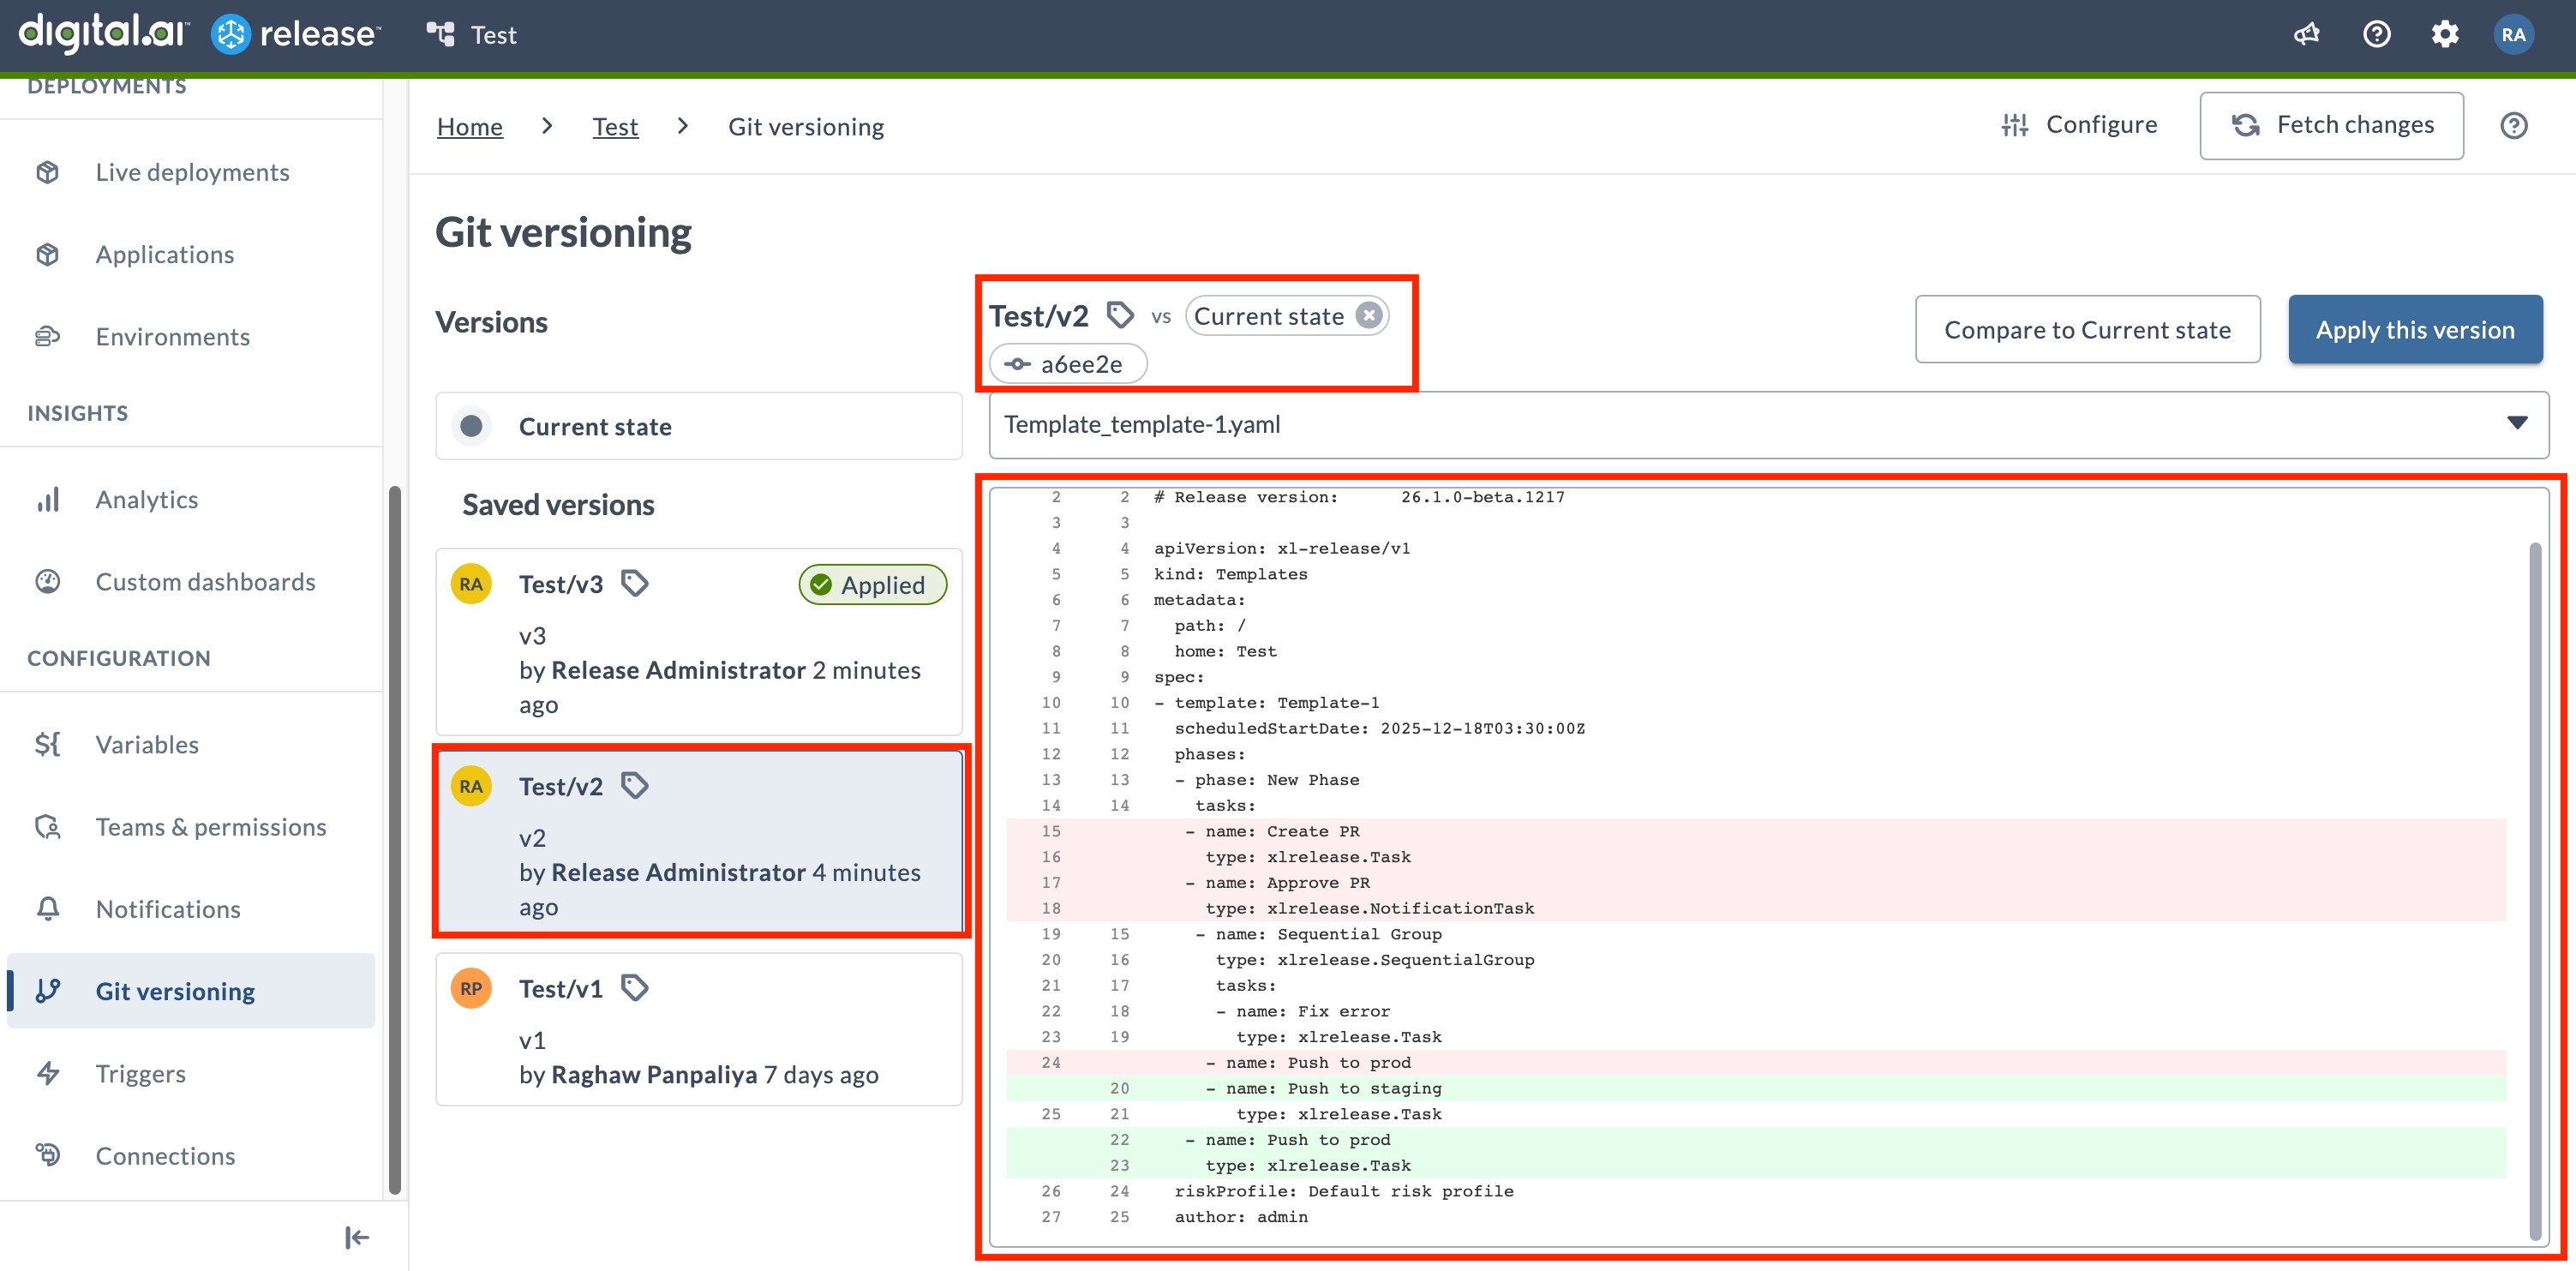Navigate to Environments in the sidebar
The height and width of the screenshot is (1271, 2576).
tap(172, 336)
